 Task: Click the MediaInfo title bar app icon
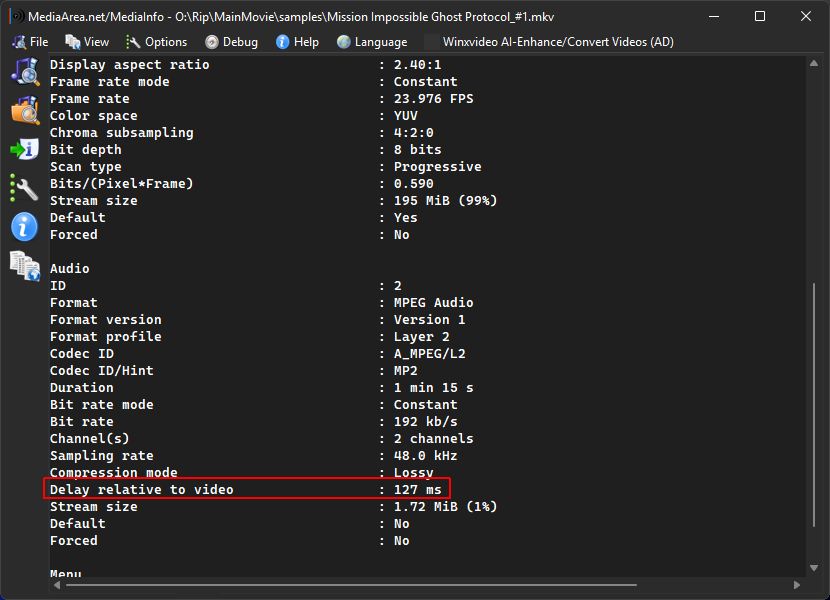[x=17, y=16]
